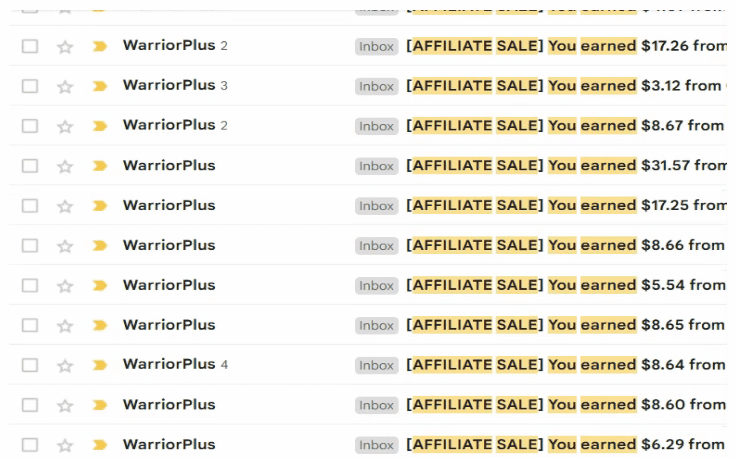
Task: Star the $17.26 affiliate sale email
Action: tap(65, 47)
